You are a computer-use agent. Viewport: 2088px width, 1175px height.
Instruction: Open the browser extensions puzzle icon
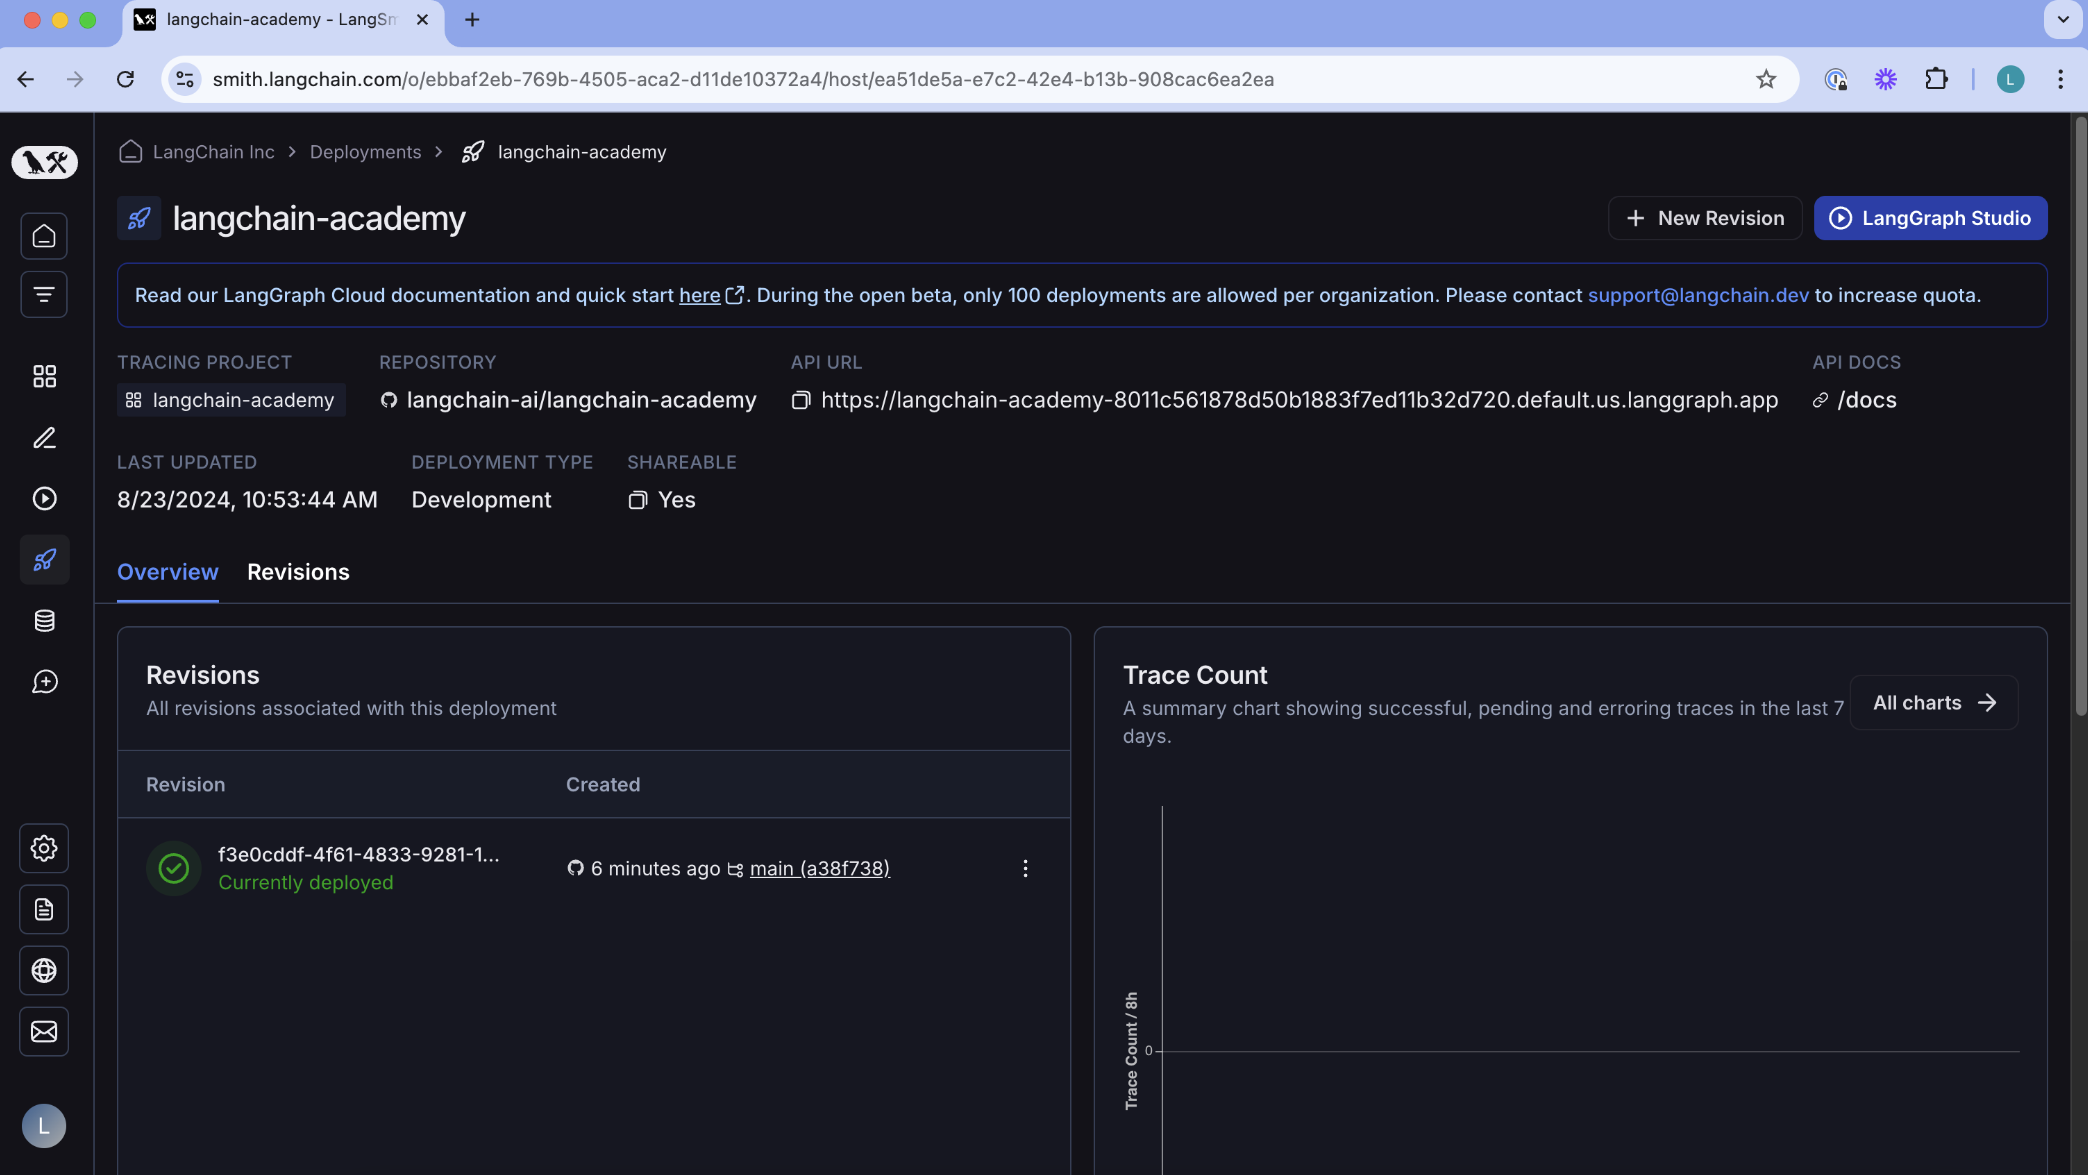pyautogui.click(x=1936, y=79)
